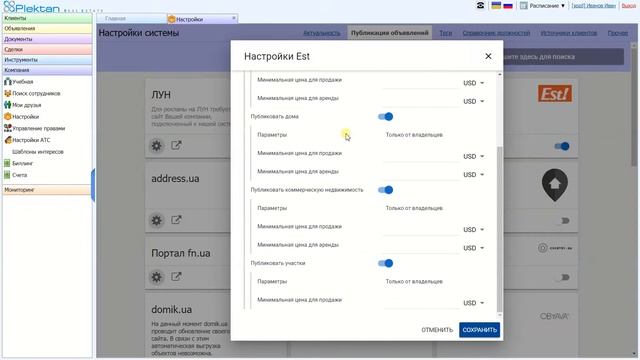Expand Документы sidebar section
This screenshot has height=360, width=640.
47,39
